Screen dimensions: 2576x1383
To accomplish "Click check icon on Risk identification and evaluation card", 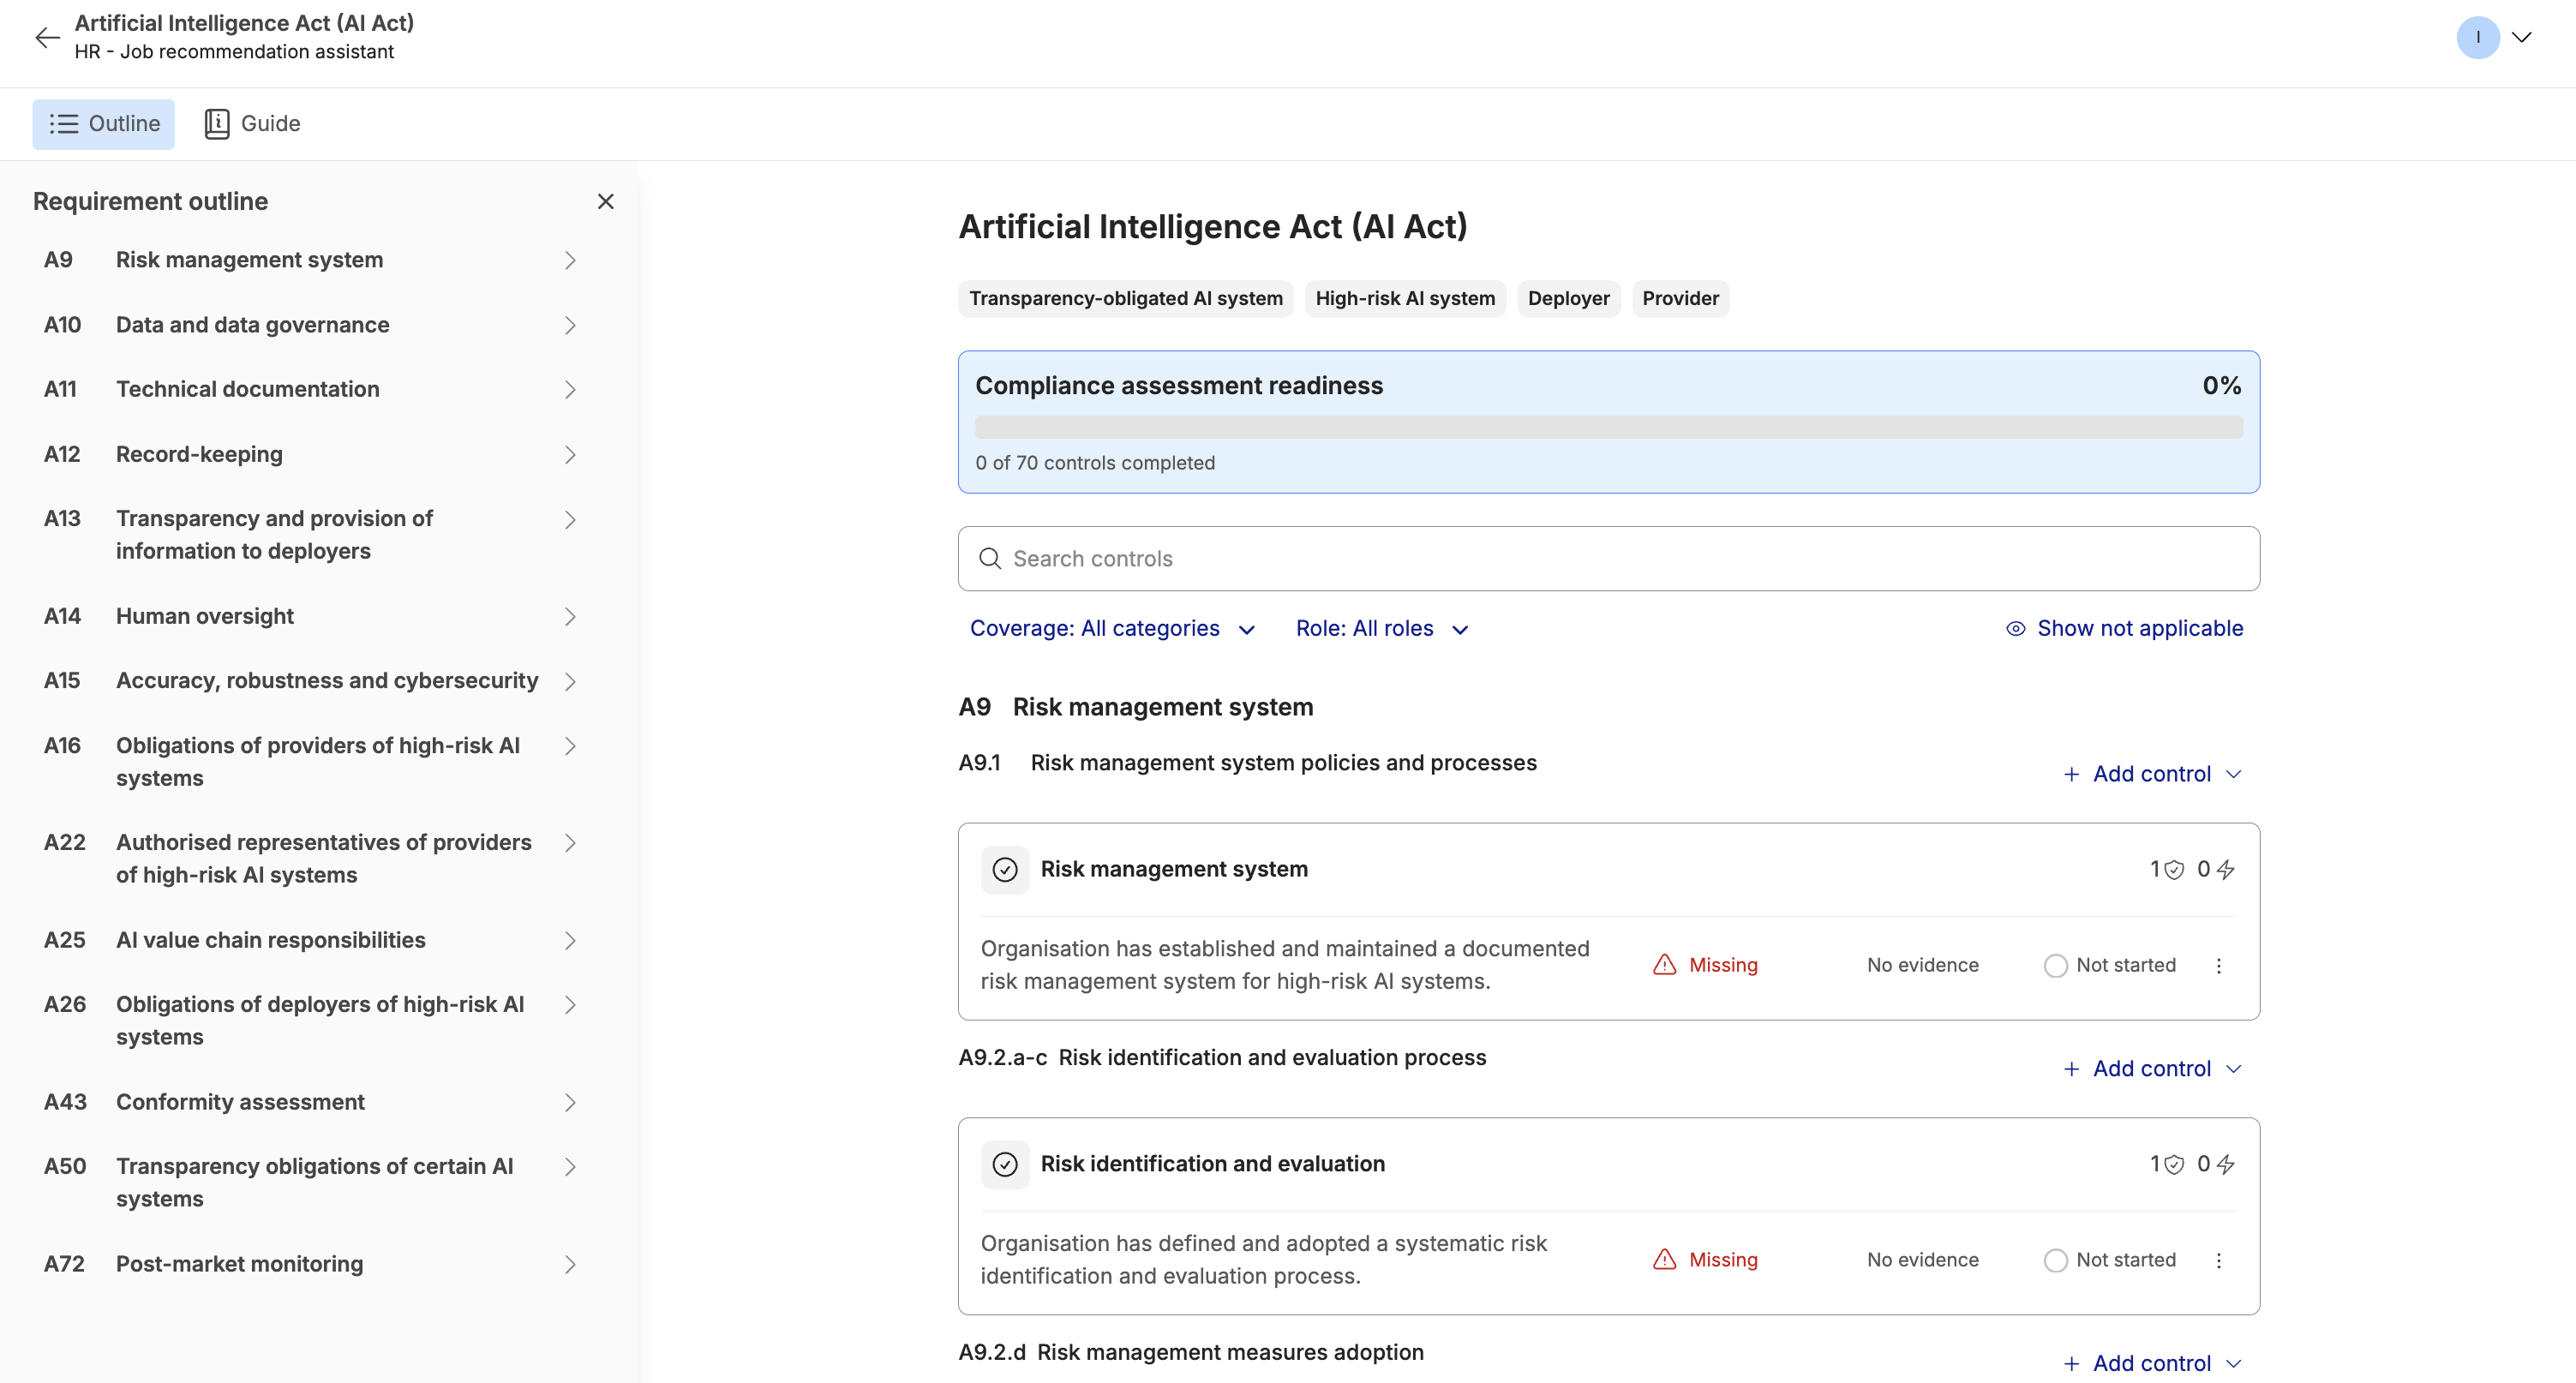I will click(x=1005, y=1165).
